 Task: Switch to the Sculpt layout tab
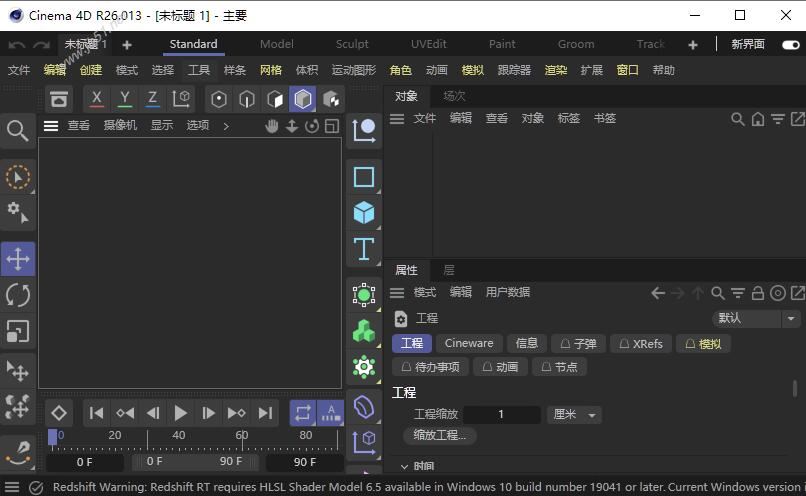pyautogui.click(x=352, y=44)
